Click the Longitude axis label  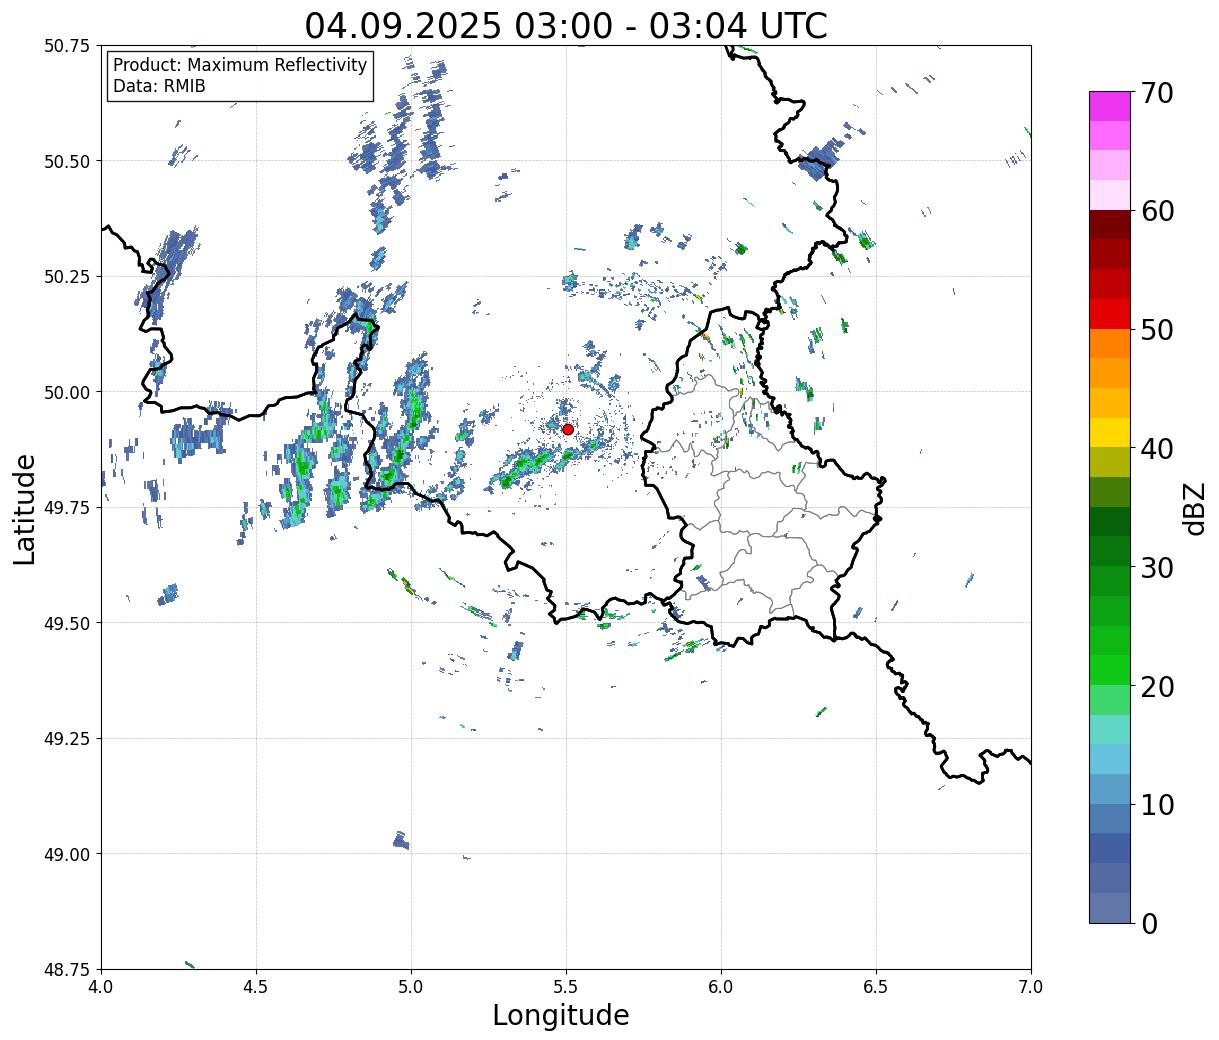561,1015
